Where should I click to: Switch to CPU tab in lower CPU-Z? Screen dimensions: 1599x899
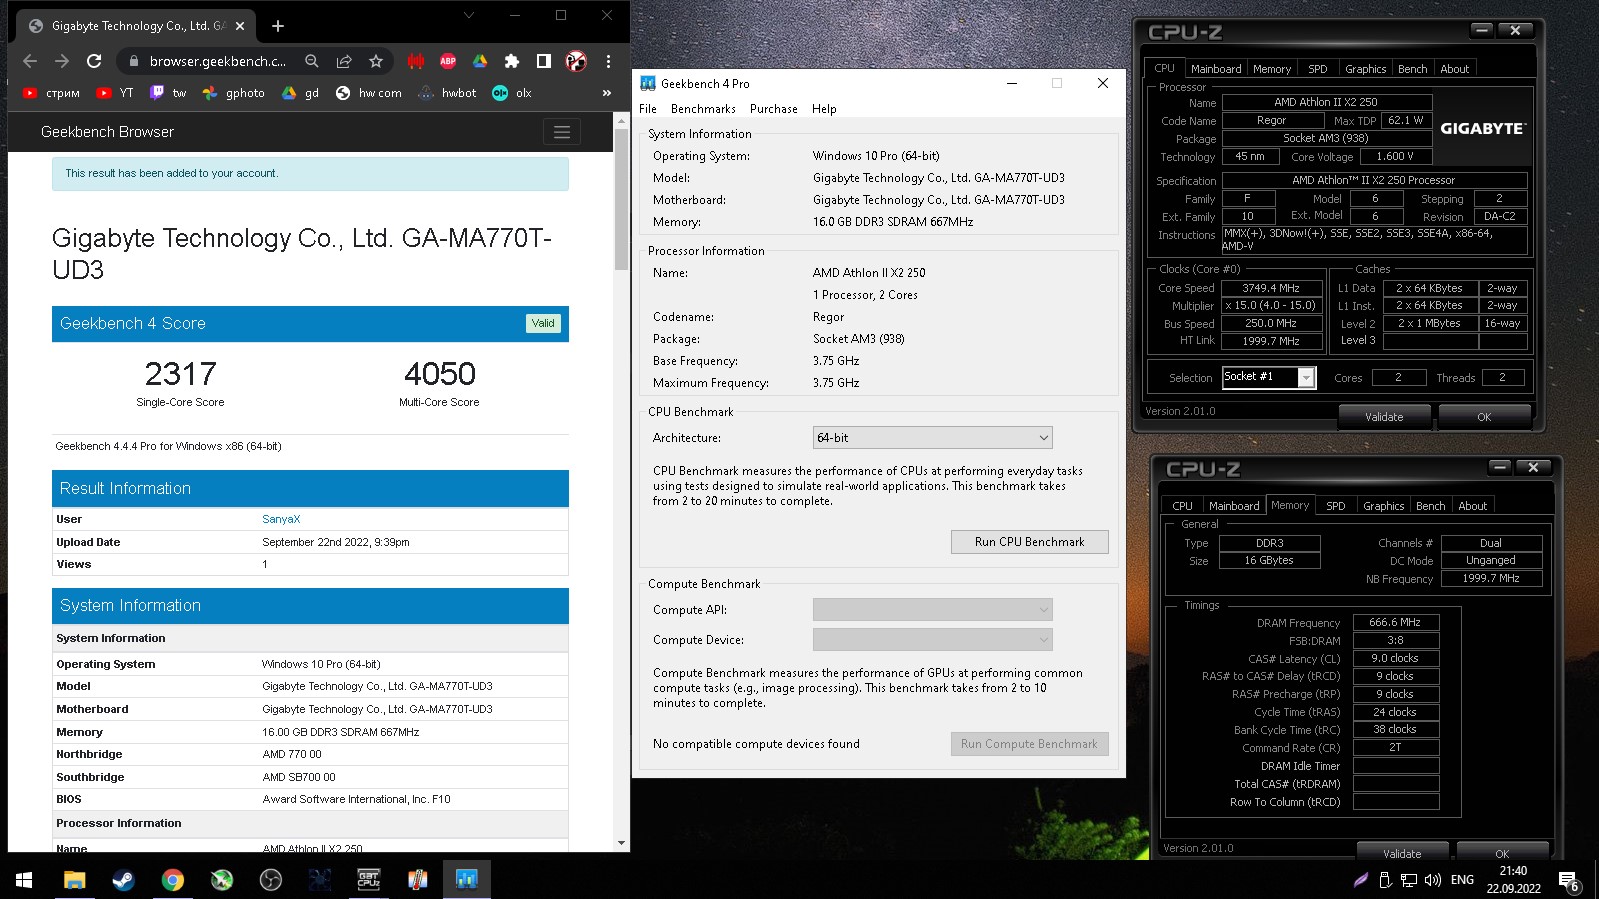(x=1182, y=506)
